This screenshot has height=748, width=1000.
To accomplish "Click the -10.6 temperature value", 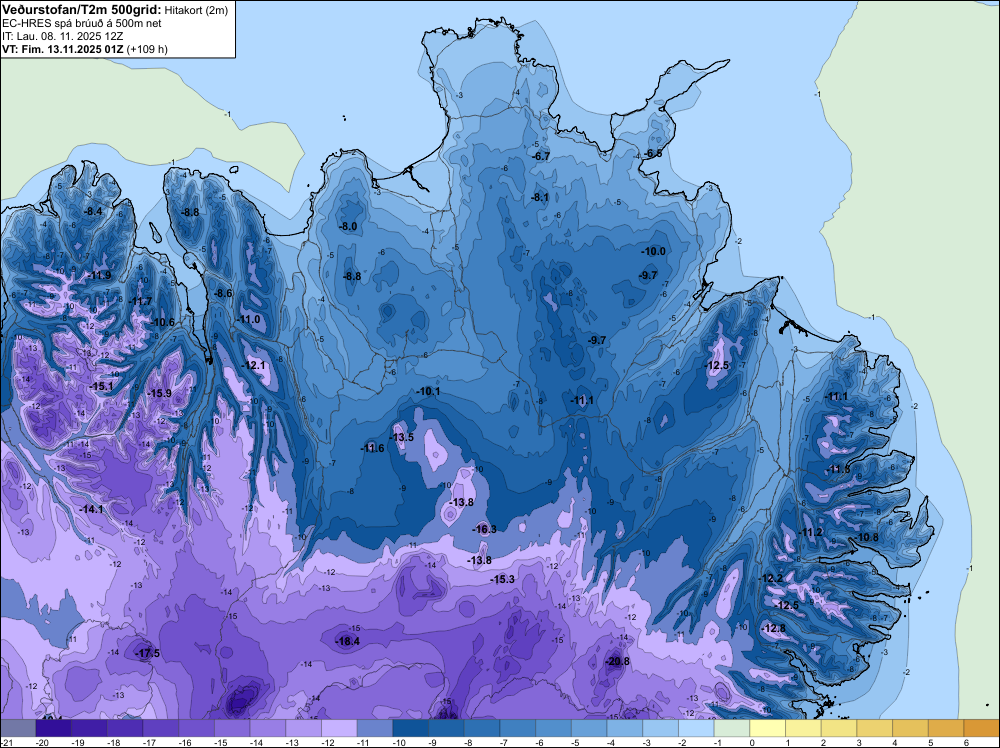I will [162, 322].
